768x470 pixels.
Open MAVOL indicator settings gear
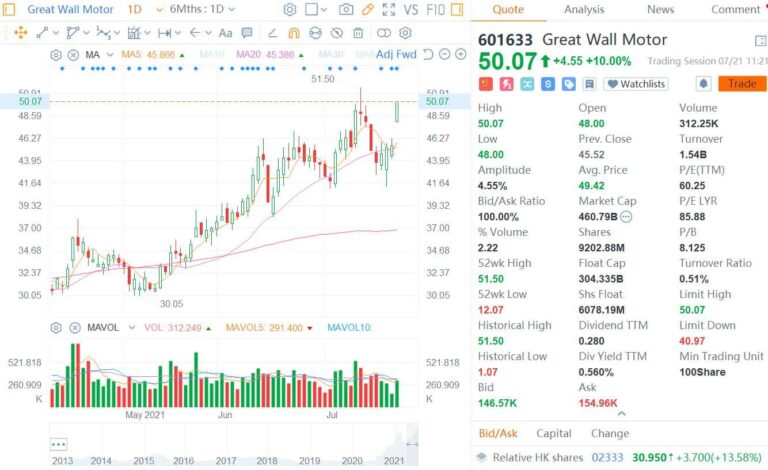56,328
